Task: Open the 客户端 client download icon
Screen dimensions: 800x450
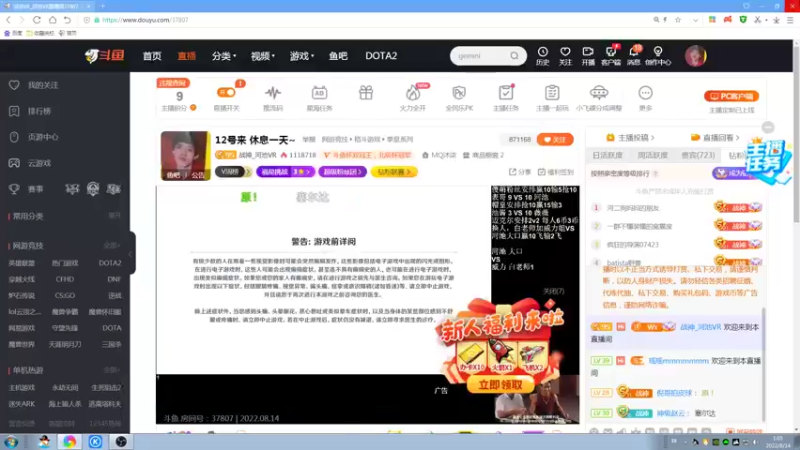Action: coord(611,56)
